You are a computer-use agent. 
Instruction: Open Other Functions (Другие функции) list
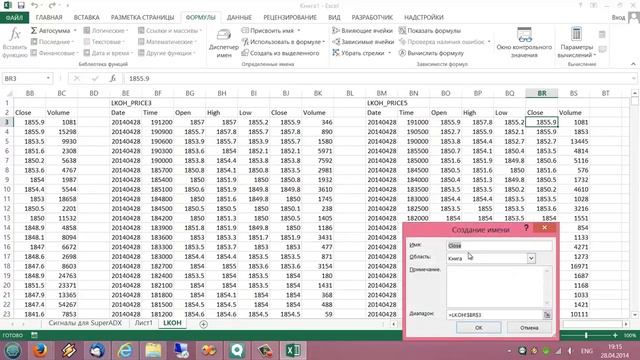click(167, 53)
